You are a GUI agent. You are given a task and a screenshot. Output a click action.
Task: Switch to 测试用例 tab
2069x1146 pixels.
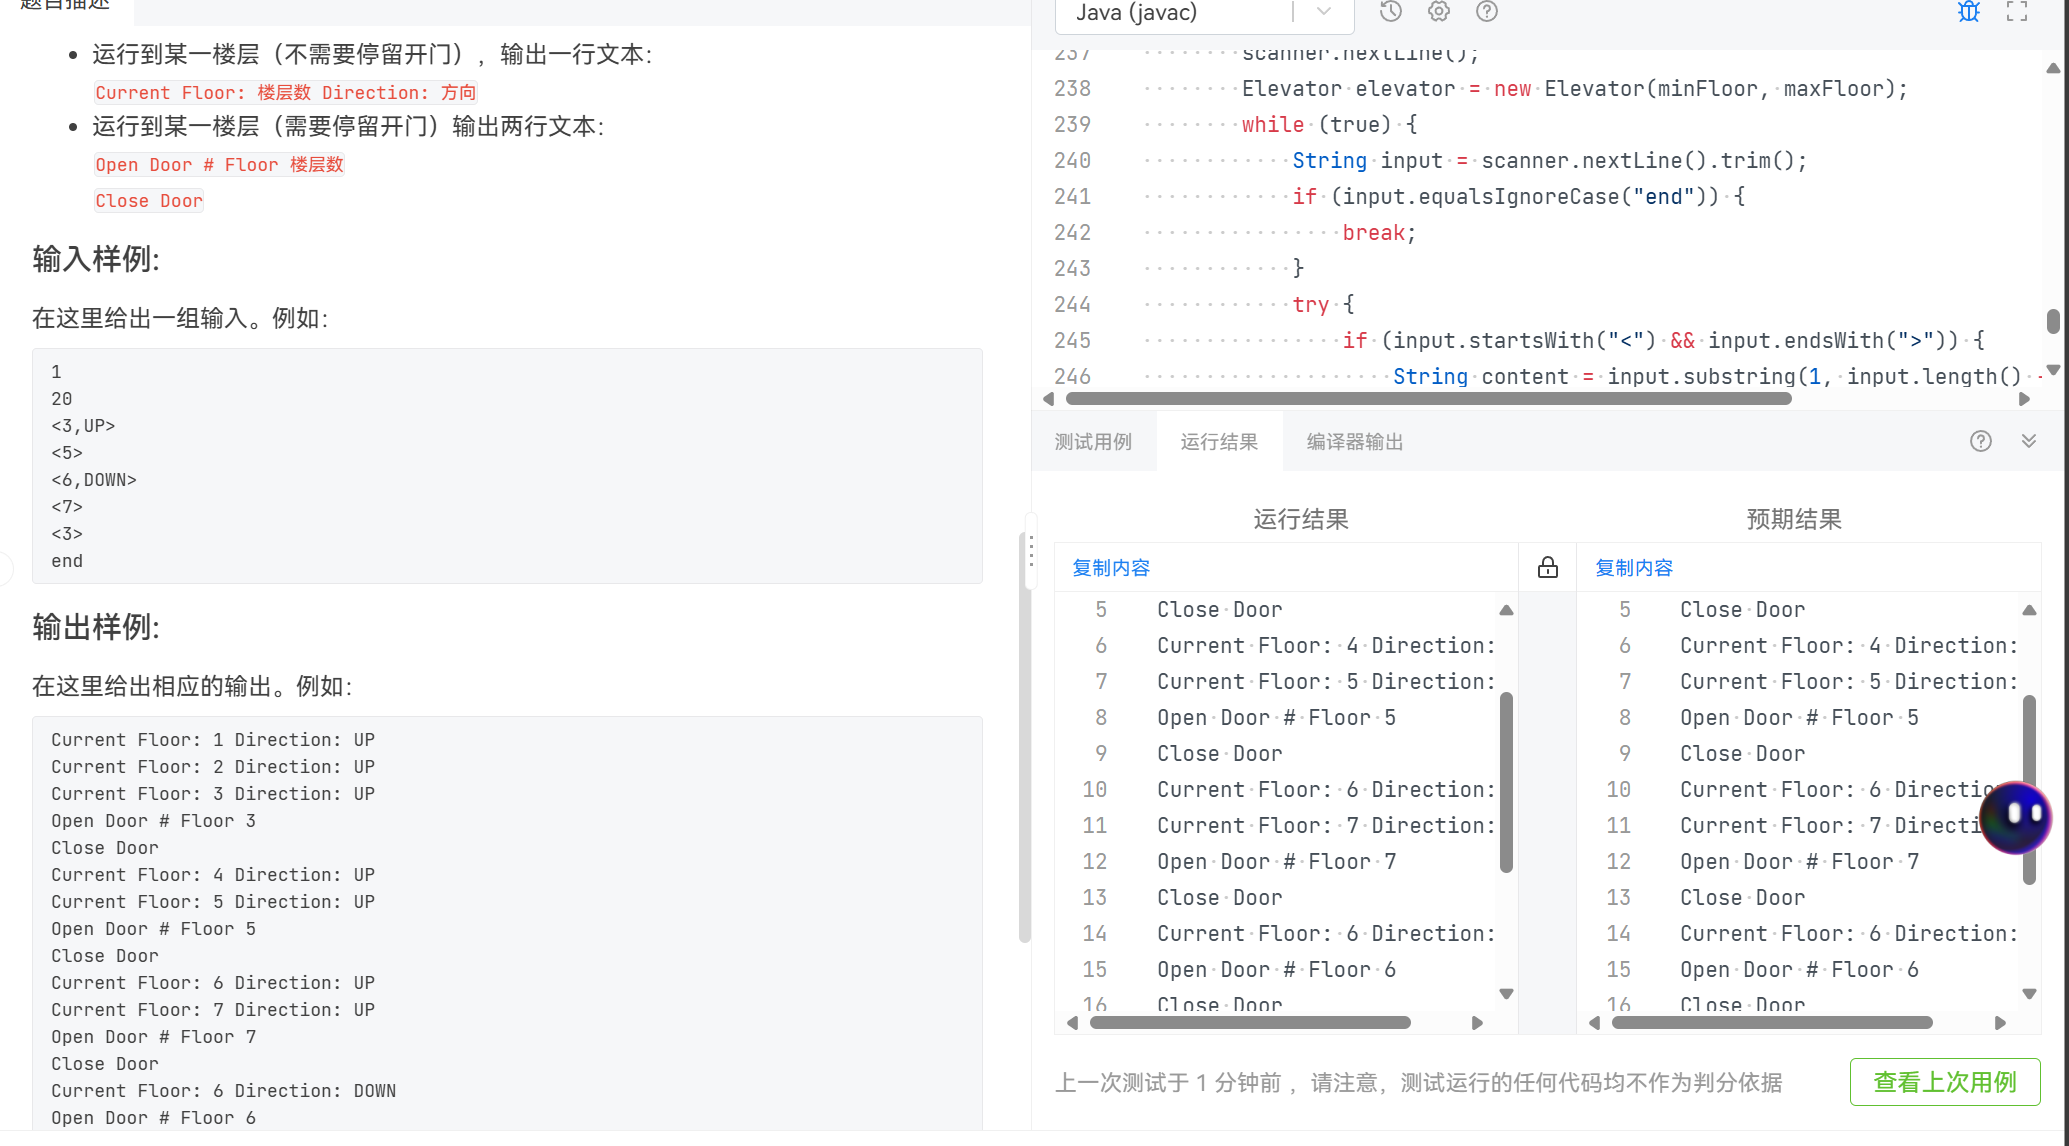(x=1093, y=442)
